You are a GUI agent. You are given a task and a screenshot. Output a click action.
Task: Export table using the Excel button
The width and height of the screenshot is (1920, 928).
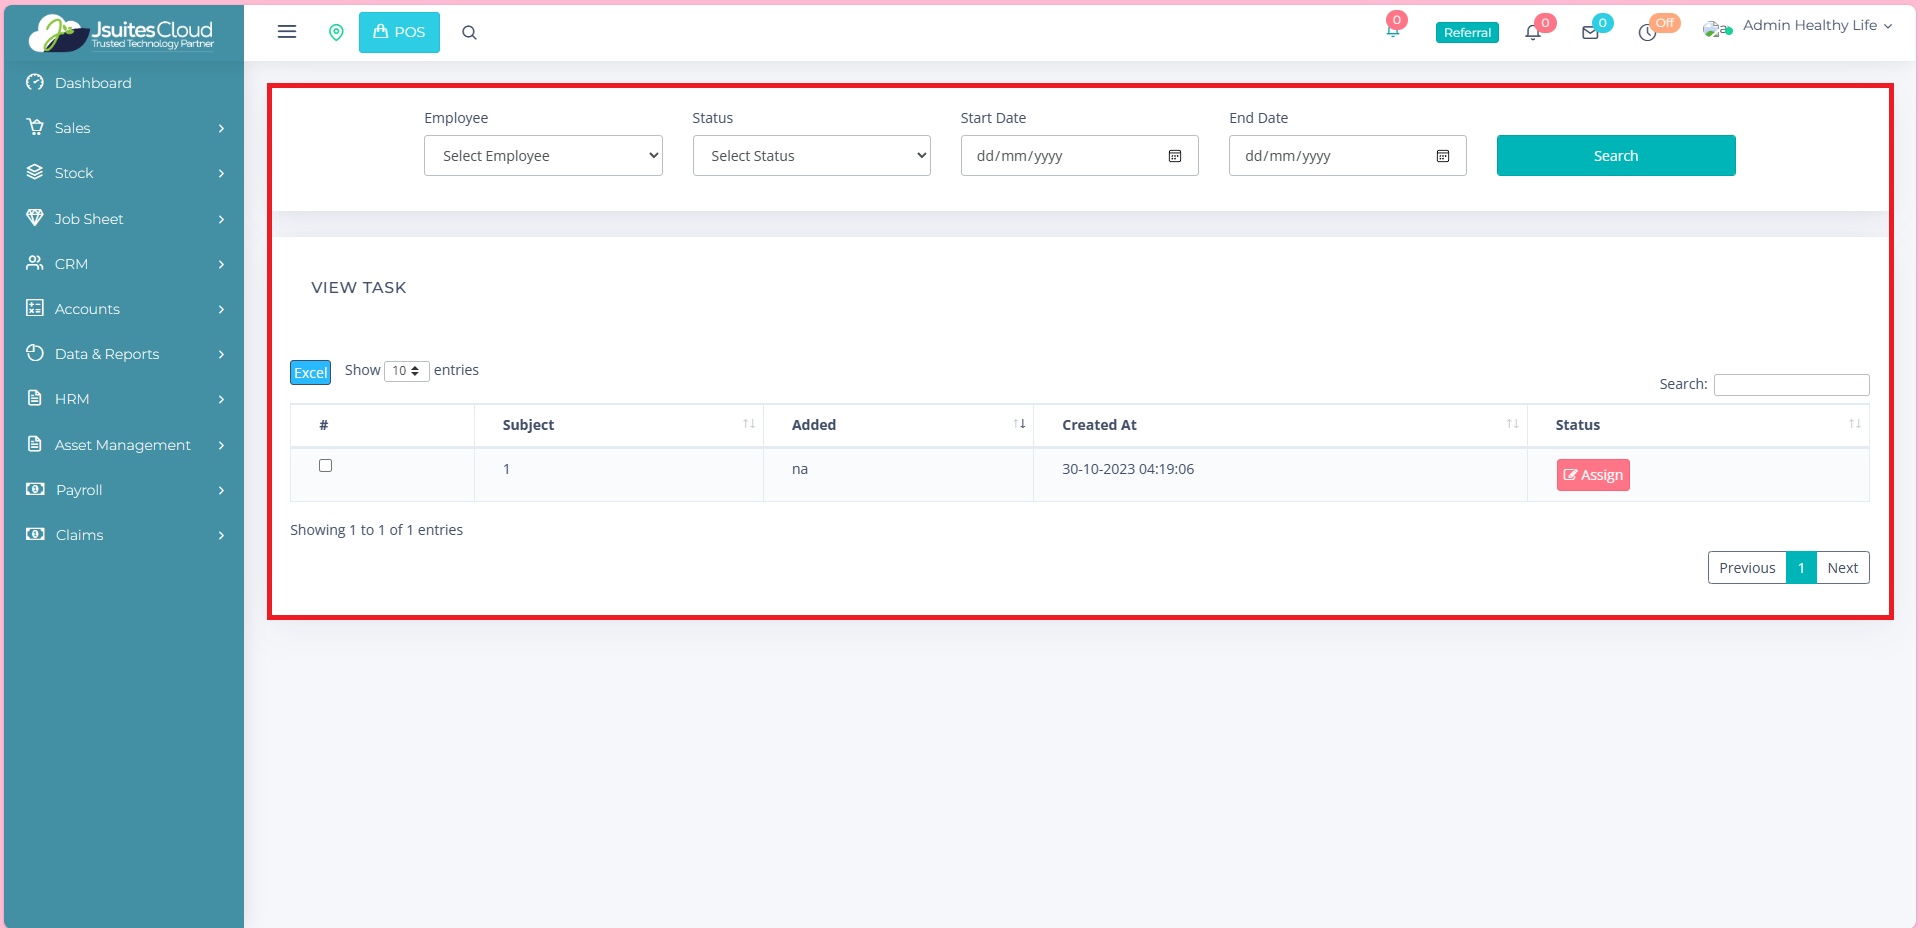[310, 372]
